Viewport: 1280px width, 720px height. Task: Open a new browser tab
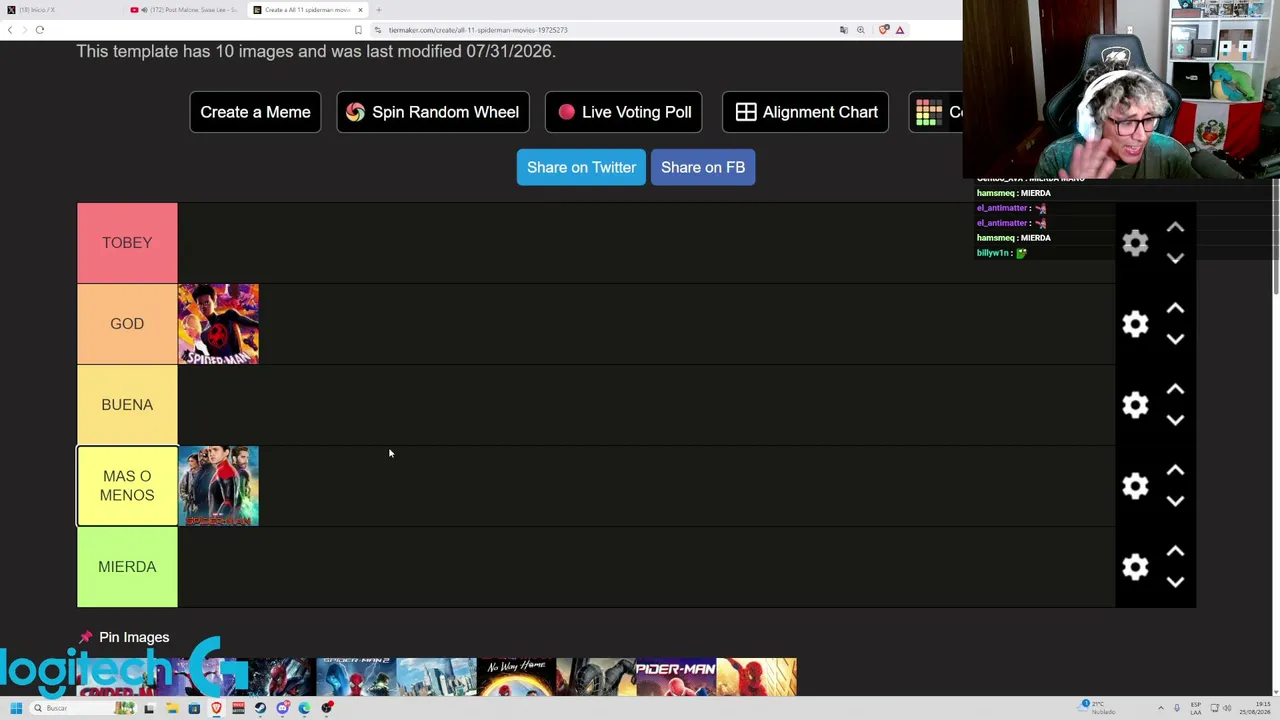pyautogui.click(x=378, y=10)
